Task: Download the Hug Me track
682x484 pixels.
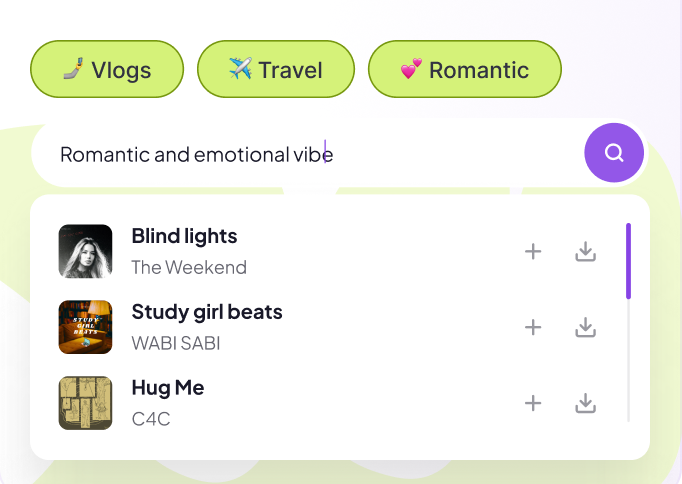Action: point(586,403)
